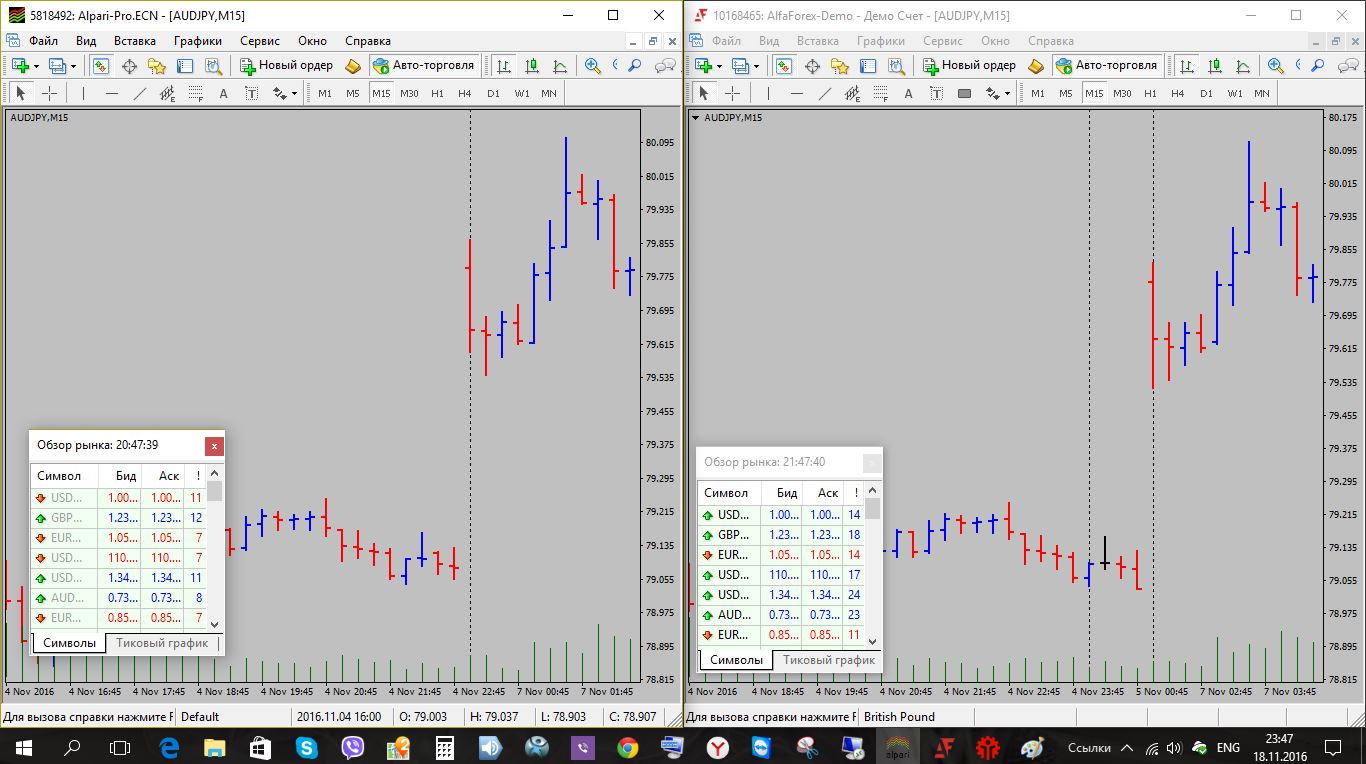Toggle Авто-торговля in AlfaForex window

[1107, 65]
